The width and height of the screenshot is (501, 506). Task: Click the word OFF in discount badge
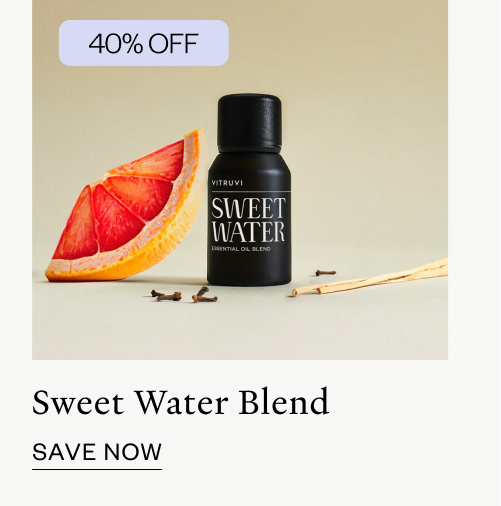173,44
